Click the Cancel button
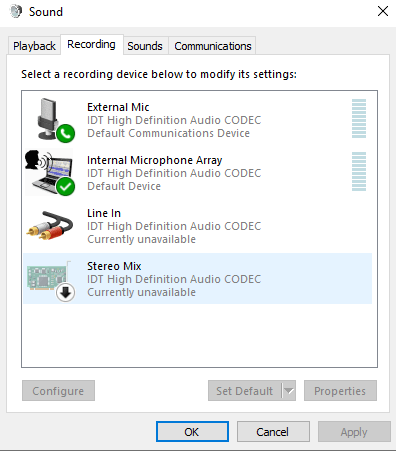 click(x=273, y=432)
